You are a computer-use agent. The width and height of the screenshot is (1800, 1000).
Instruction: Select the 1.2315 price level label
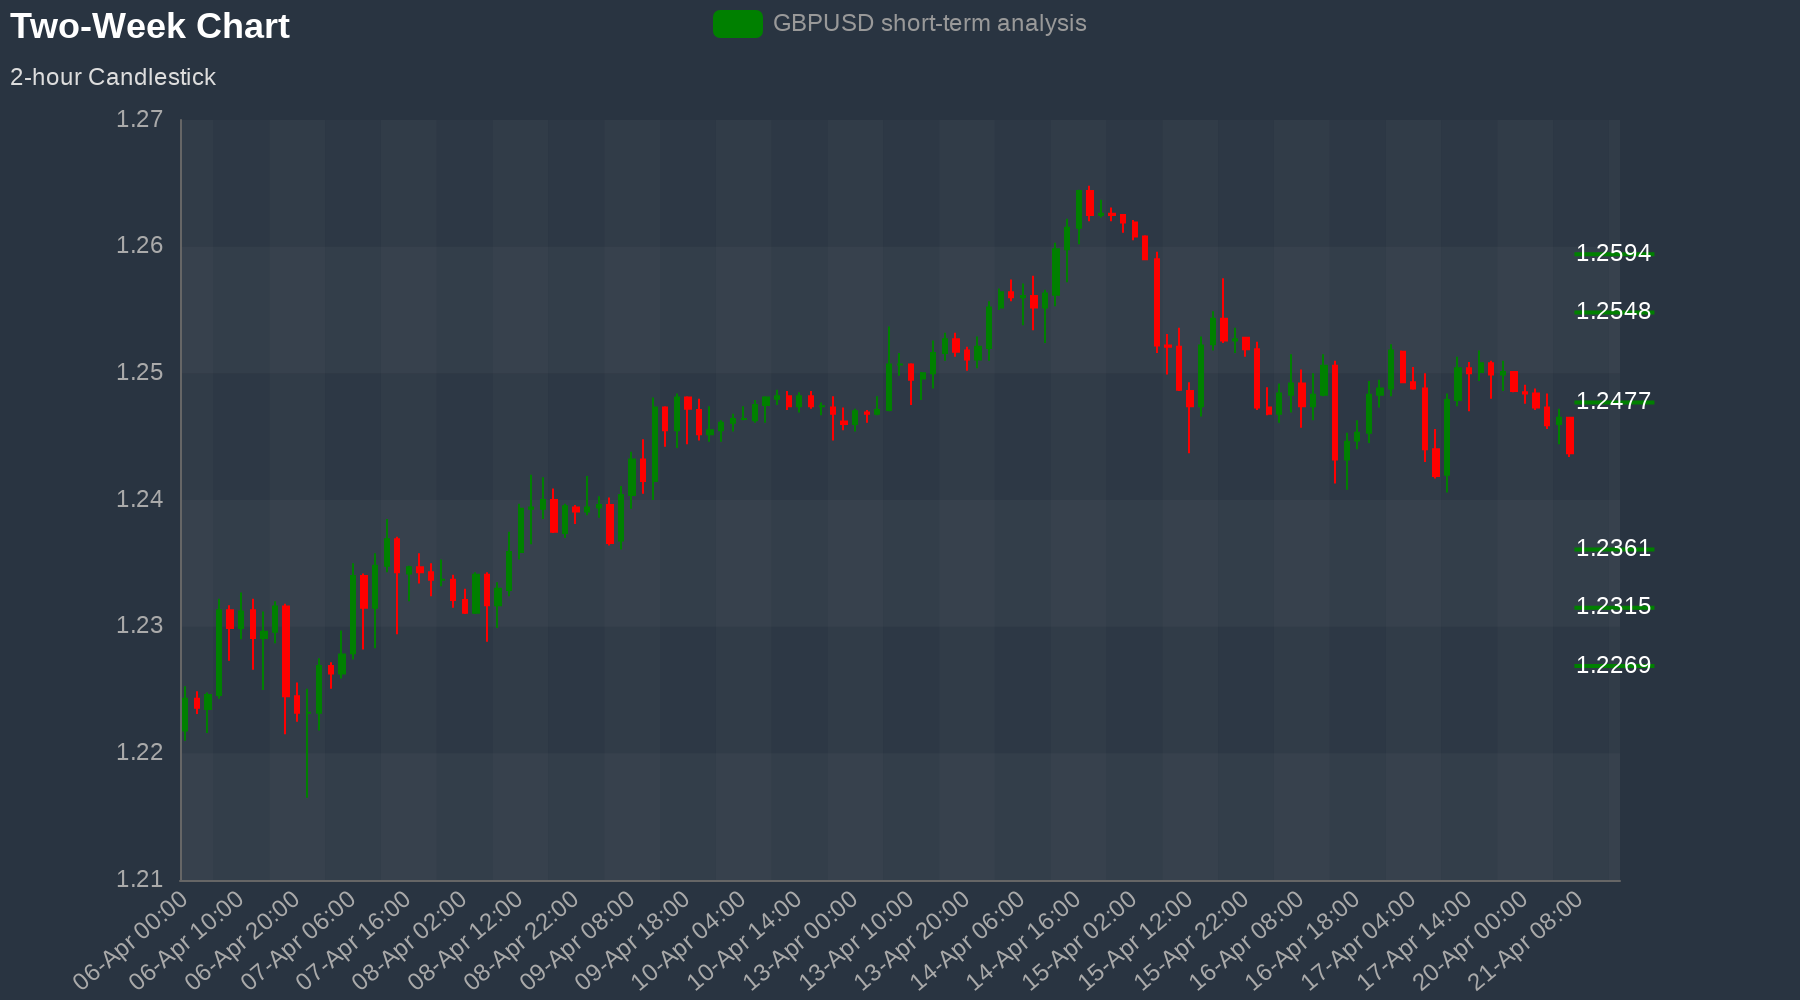[x=1613, y=607]
